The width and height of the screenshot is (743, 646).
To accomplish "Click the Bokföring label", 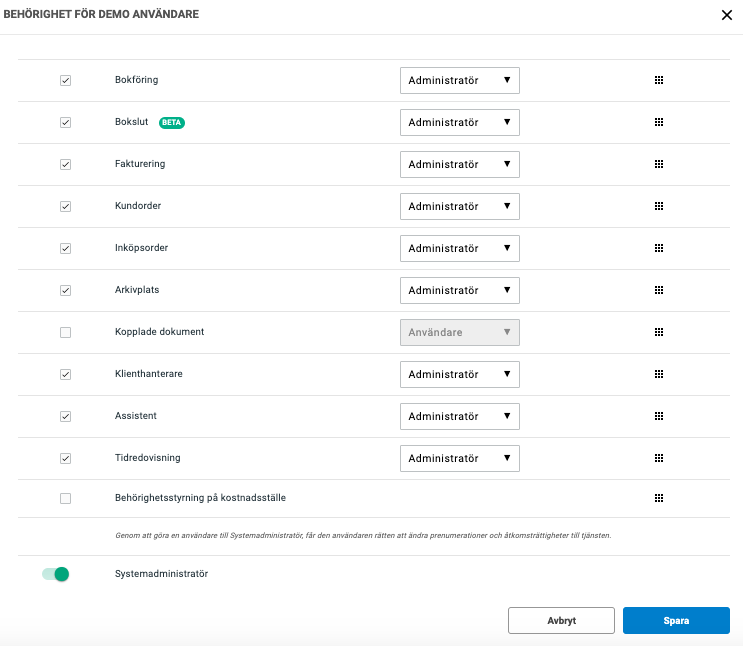I will click(136, 80).
